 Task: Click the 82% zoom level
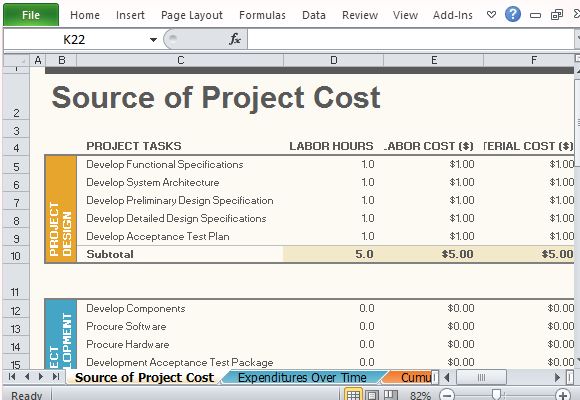click(420, 396)
